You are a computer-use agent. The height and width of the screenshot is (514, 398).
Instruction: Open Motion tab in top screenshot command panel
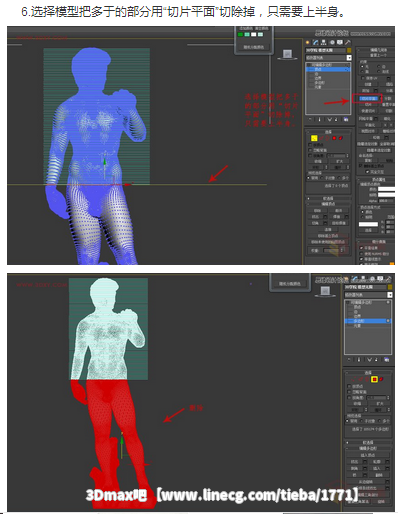[332, 42]
